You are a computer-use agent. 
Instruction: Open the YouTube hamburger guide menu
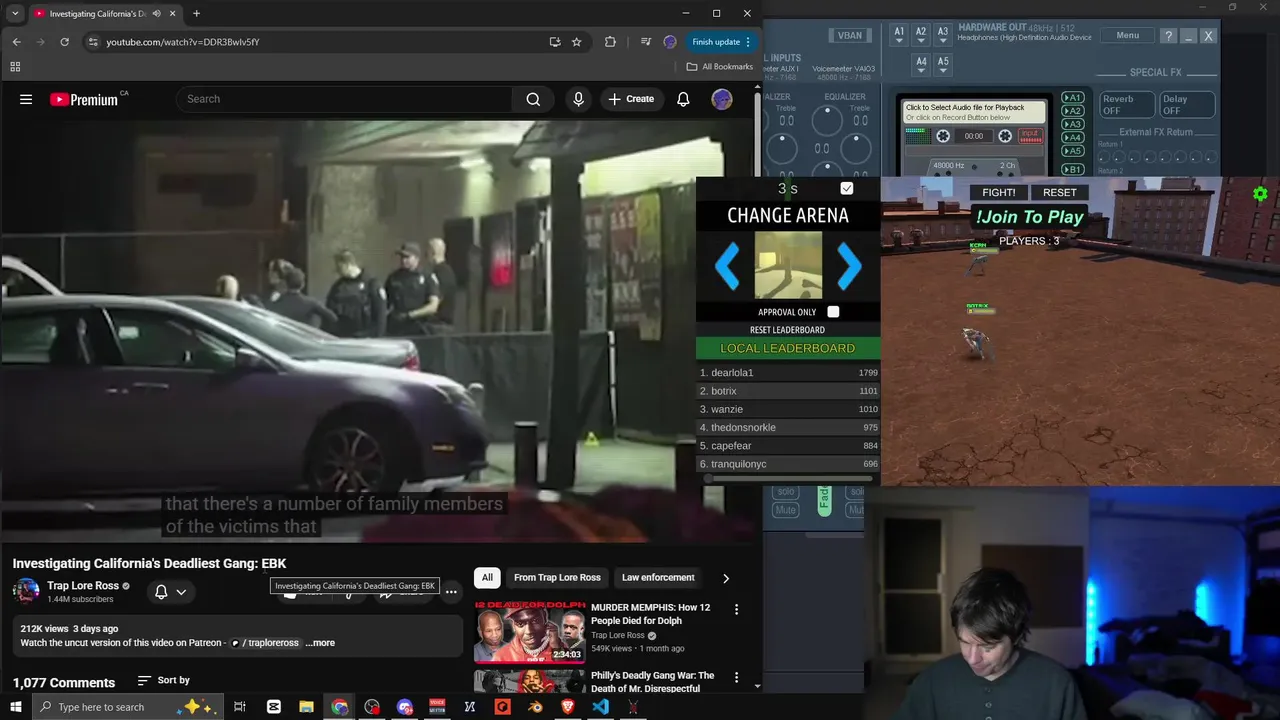pyautogui.click(x=26, y=99)
